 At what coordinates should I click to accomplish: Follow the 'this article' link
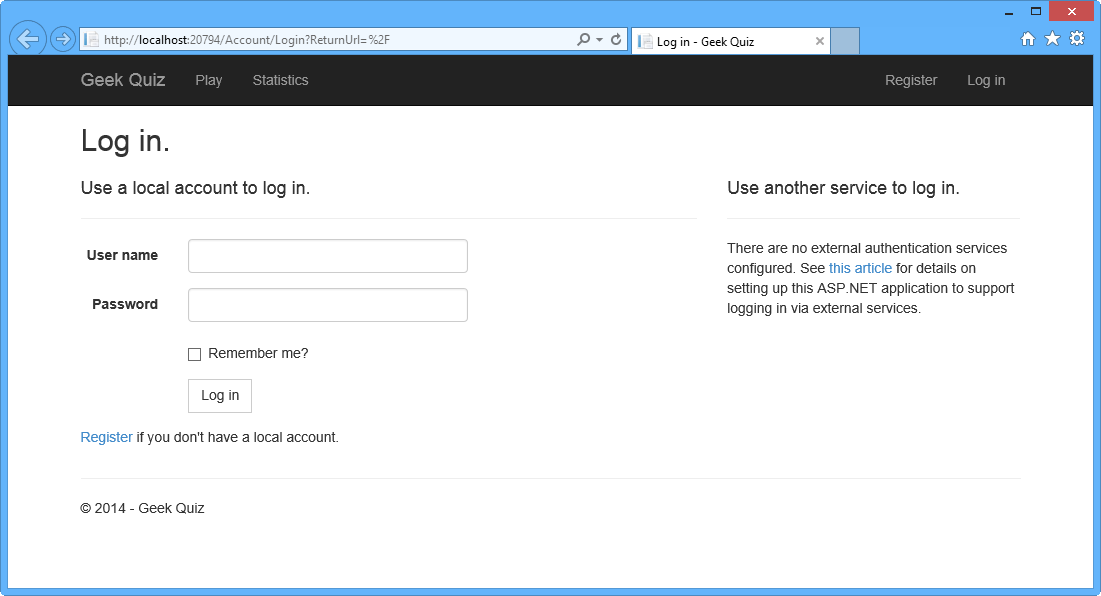pyautogui.click(x=860, y=268)
